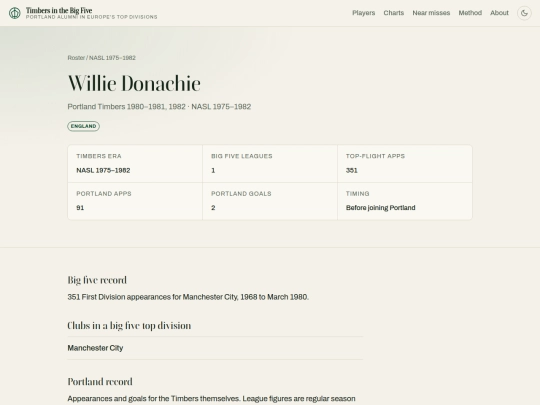Go to the Near misses page
540x405 pixels.
(x=431, y=13)
